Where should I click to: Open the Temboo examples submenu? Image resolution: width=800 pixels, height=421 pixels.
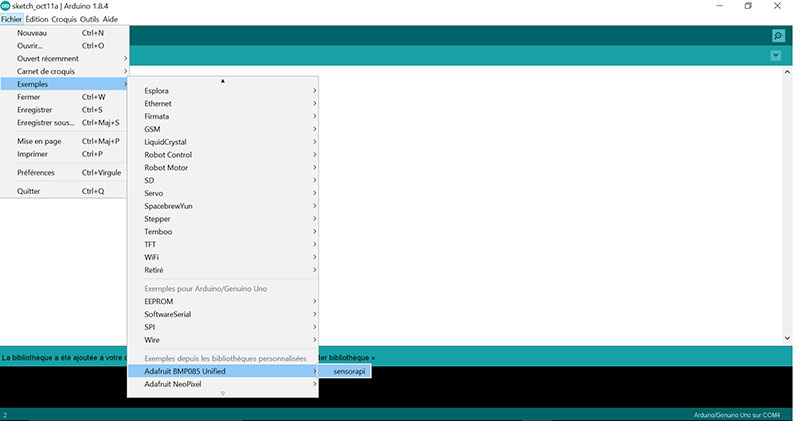pyautogui.click(x=223, y=231)
